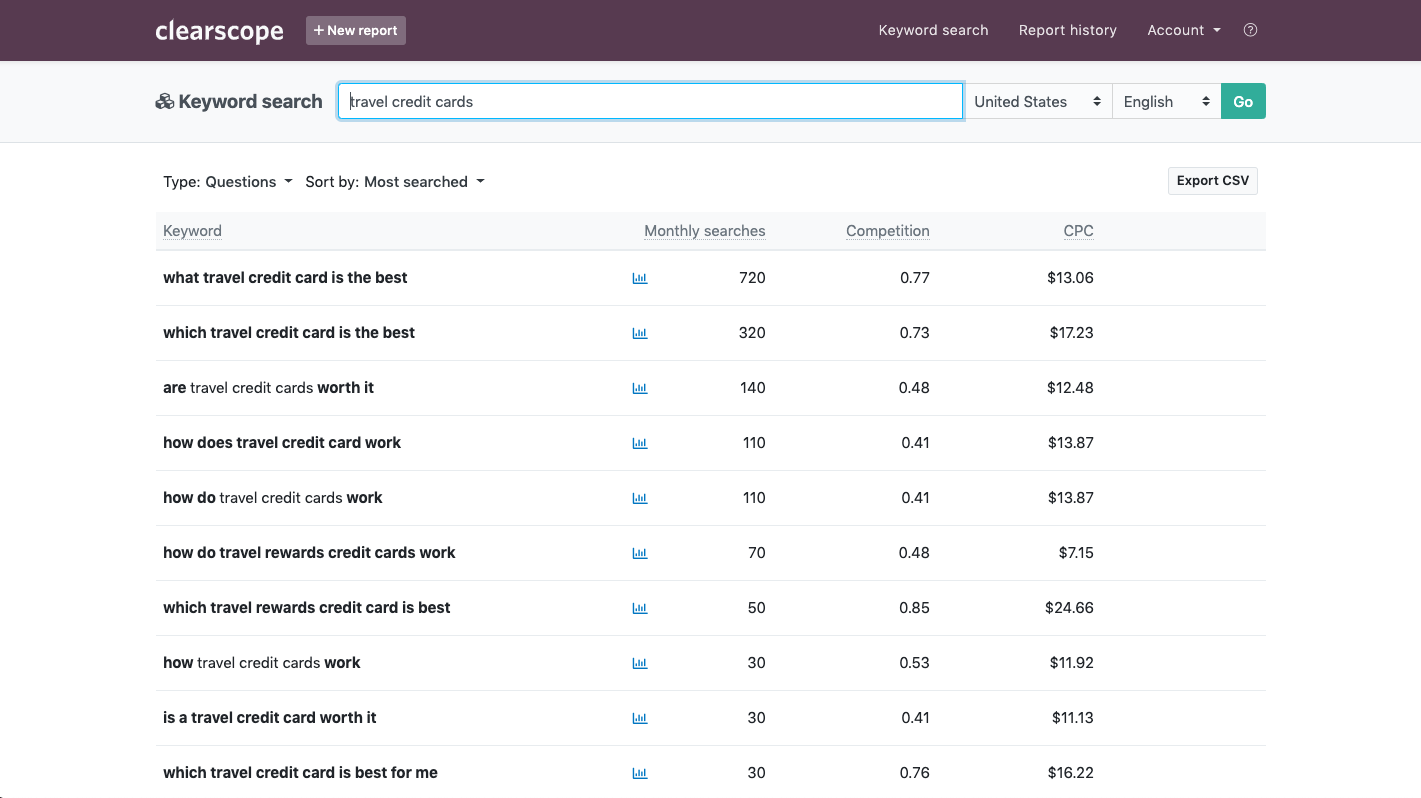This screenshot has width=1421, height=798.
Task: Create a New report
Action: (356, 31)
